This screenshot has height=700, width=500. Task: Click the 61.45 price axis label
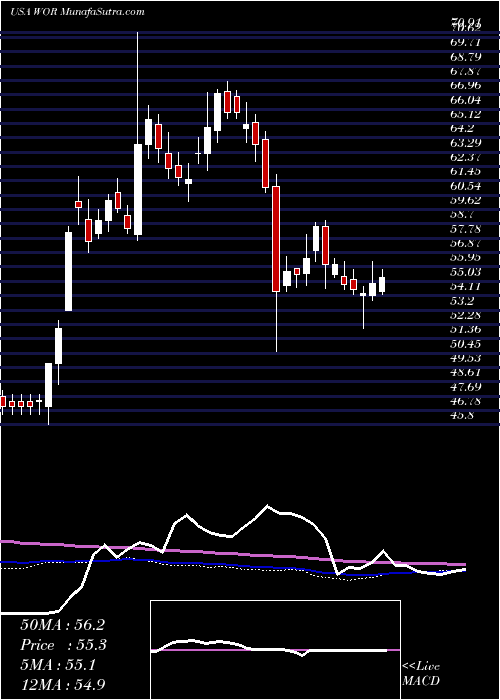click(465, 171)
